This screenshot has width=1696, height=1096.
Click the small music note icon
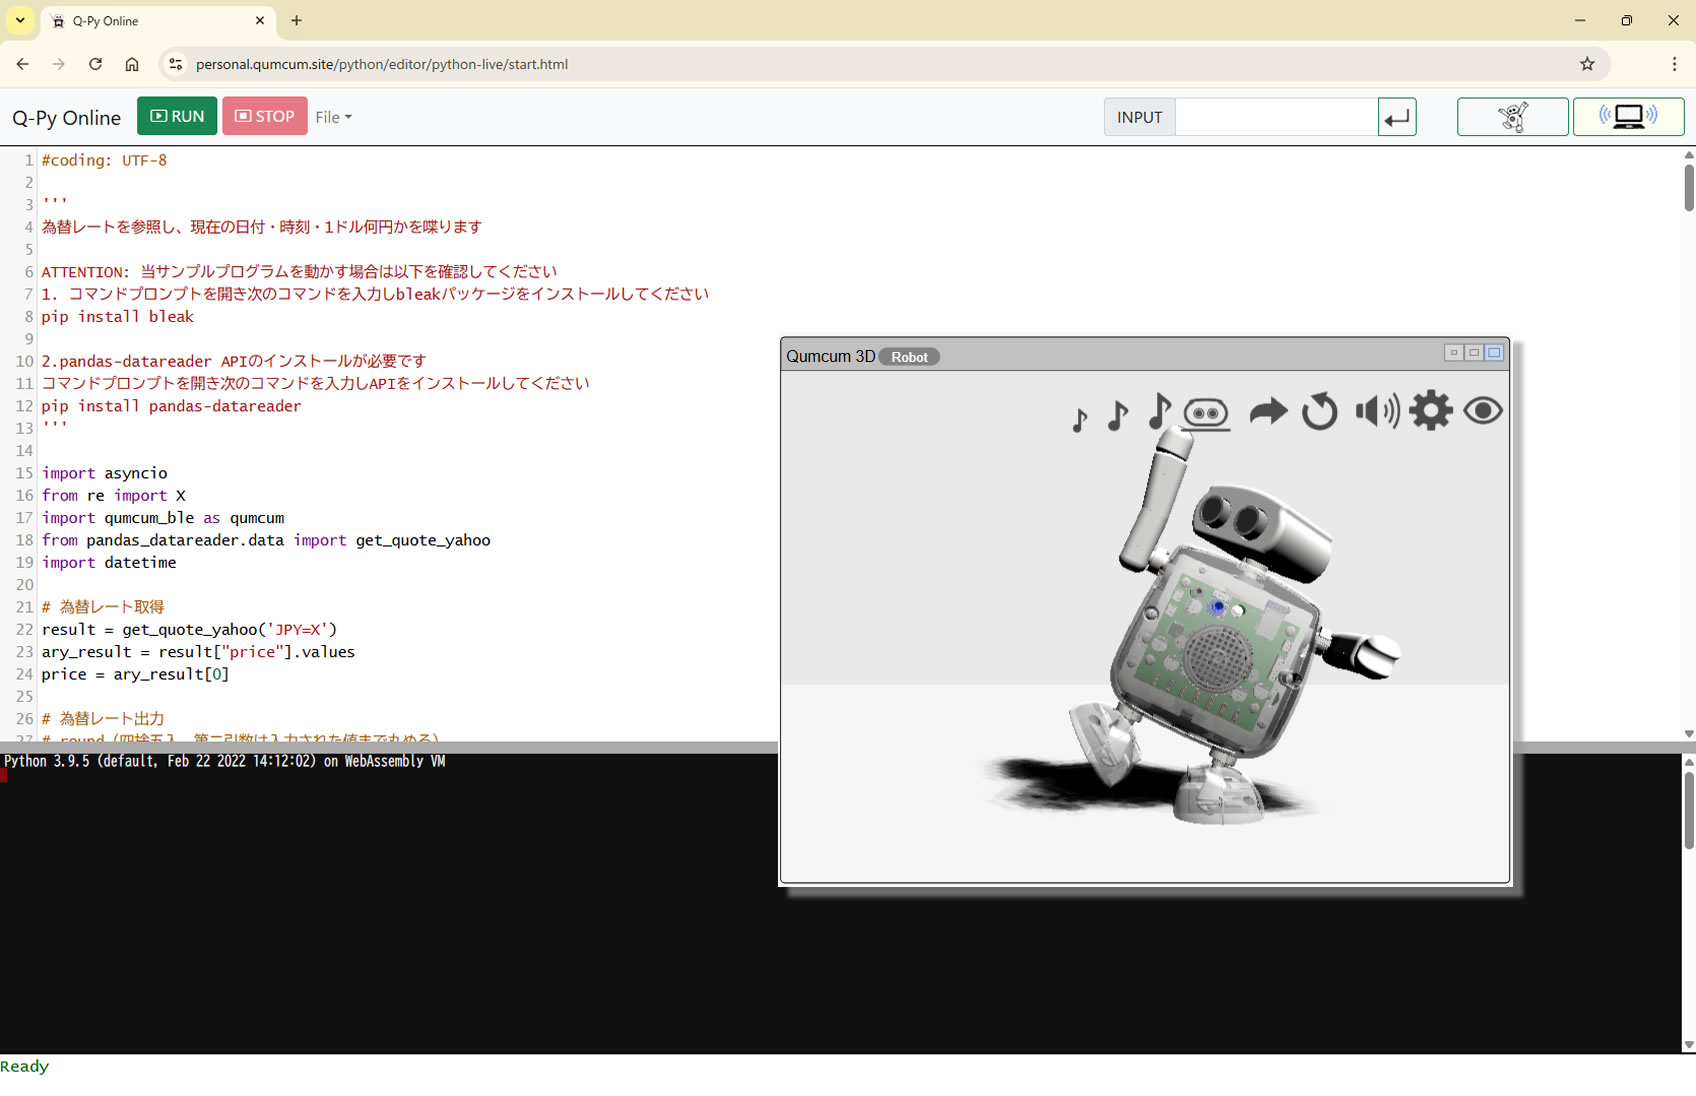pos(1079,419)
